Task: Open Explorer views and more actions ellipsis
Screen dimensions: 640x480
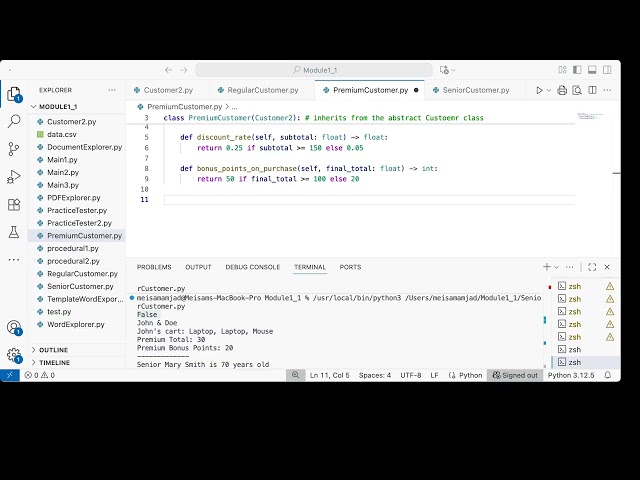Action: (x=112, y=90)
